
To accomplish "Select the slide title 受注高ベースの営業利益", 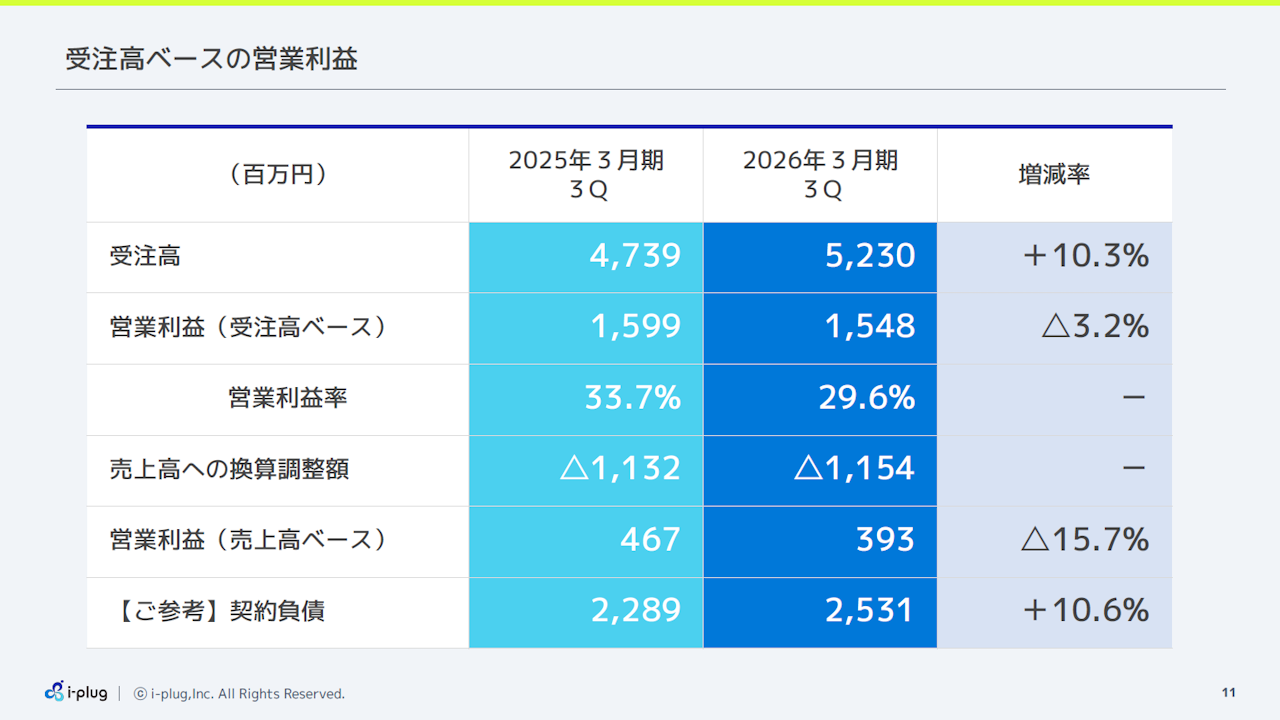I will [210, 60].
